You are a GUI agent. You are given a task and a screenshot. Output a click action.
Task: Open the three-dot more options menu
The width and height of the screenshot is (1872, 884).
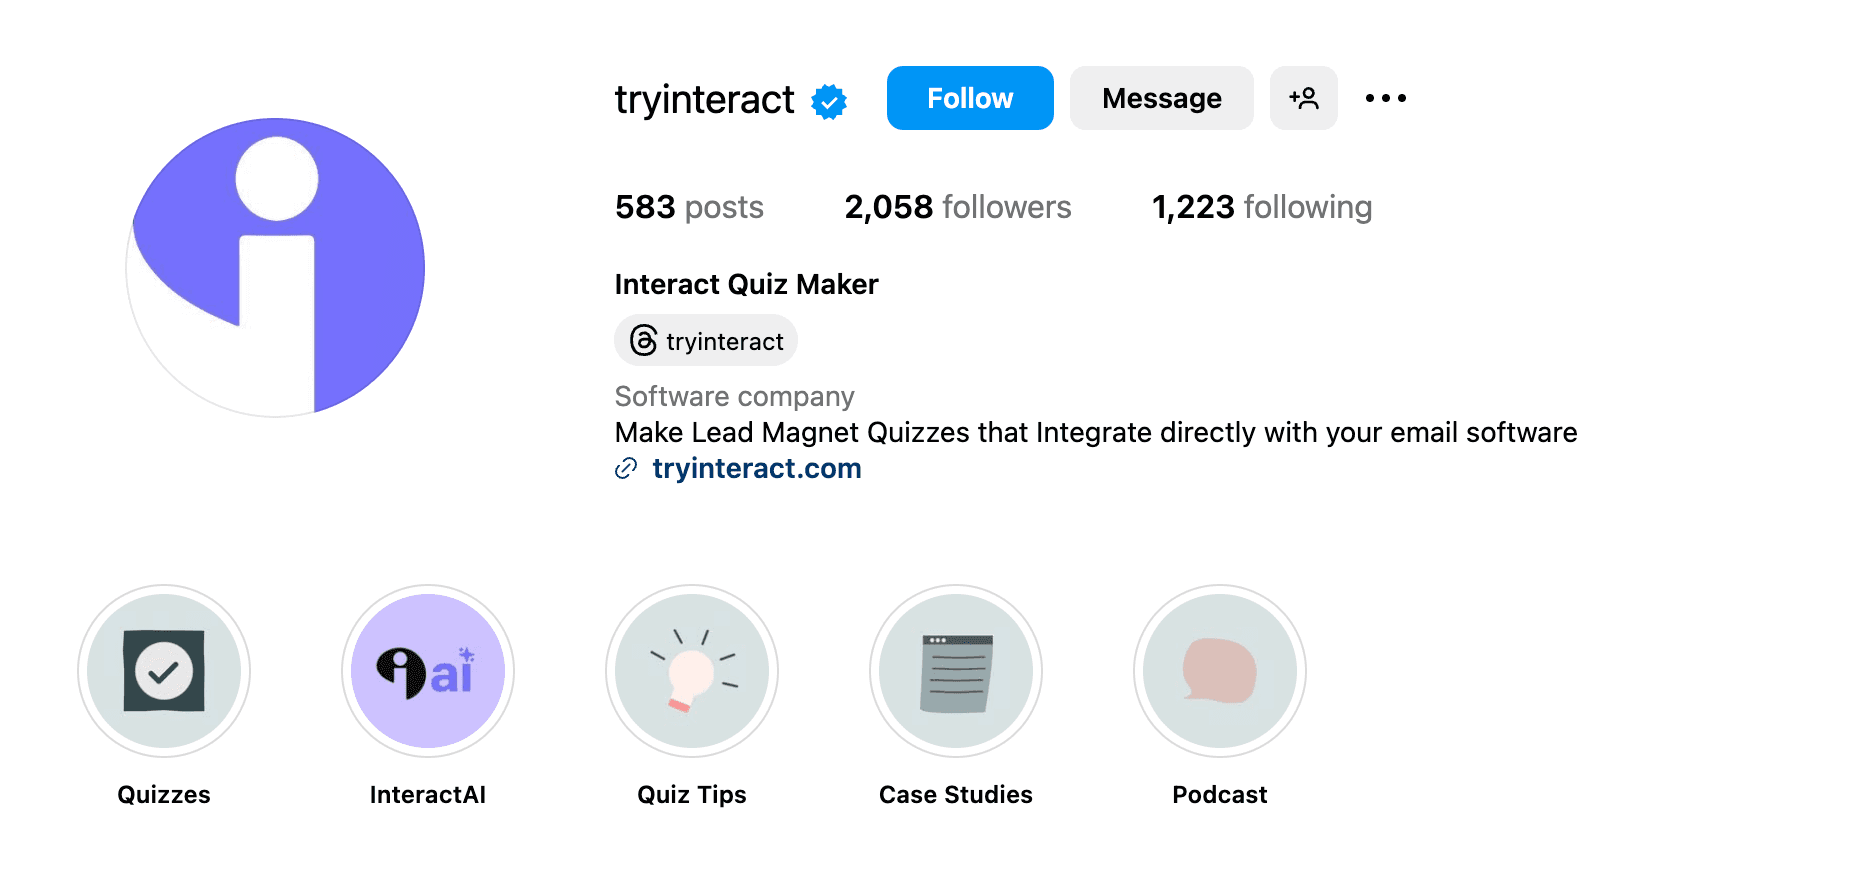(x=1385, y=98)
